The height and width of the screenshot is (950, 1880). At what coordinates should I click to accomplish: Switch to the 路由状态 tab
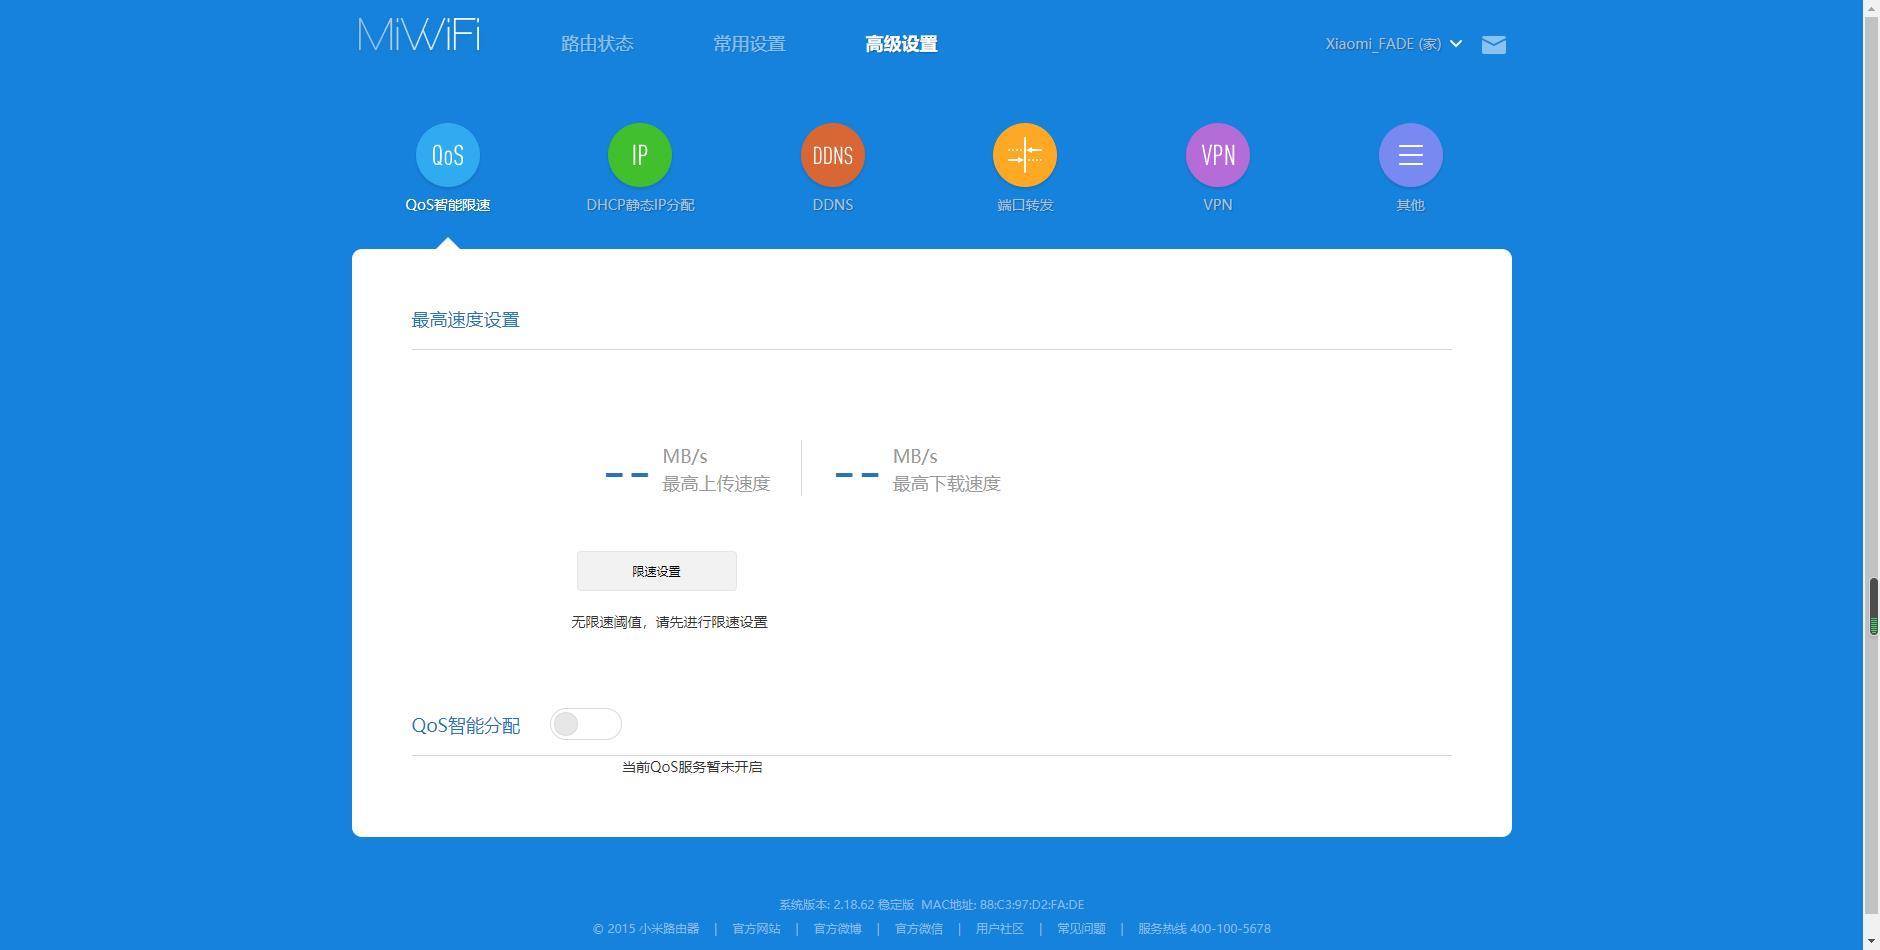[597, 44]
